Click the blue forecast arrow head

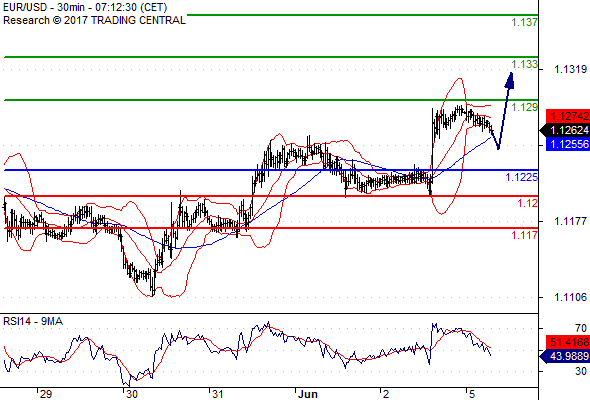[x=509, y=81]
